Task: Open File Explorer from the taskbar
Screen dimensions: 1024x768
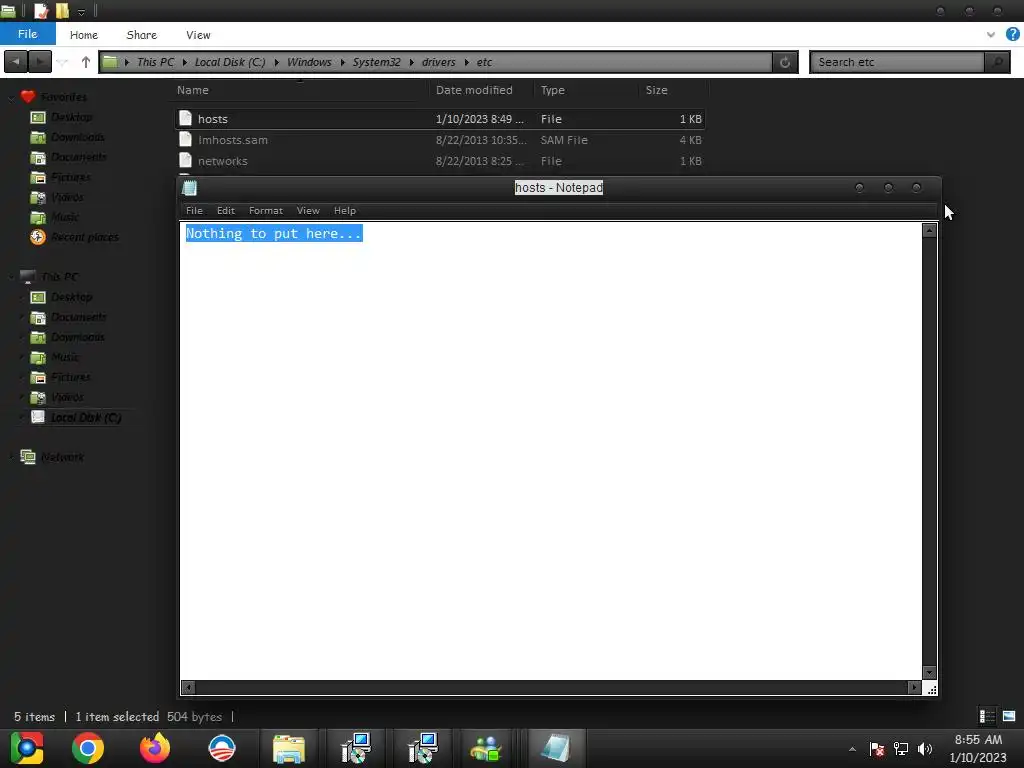Action: [289, 748]
